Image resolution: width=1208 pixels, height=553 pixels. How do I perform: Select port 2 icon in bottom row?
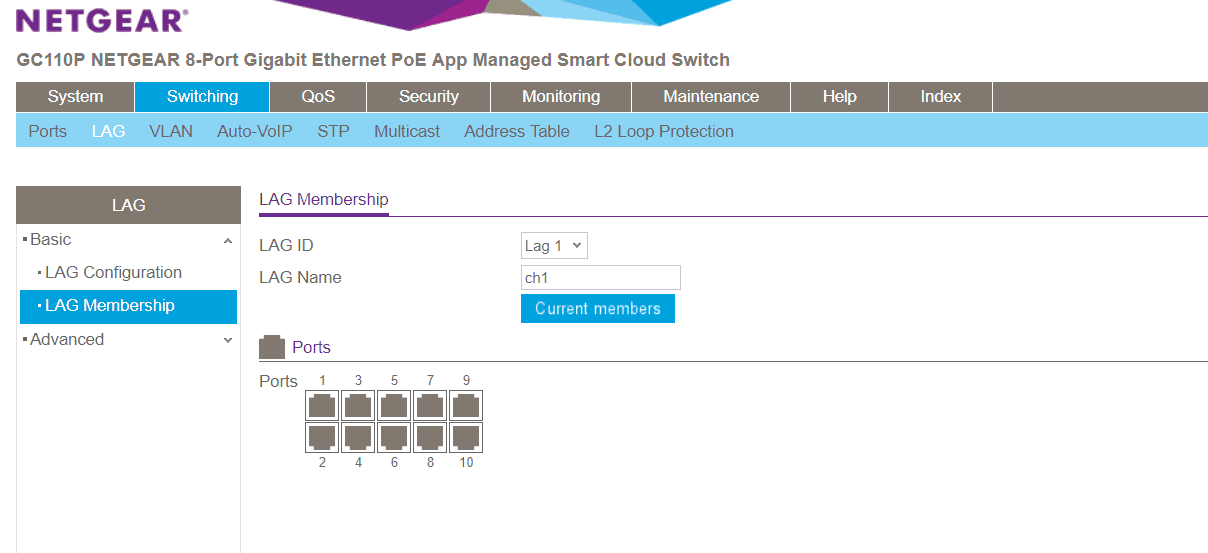click(x=322, y=437)
